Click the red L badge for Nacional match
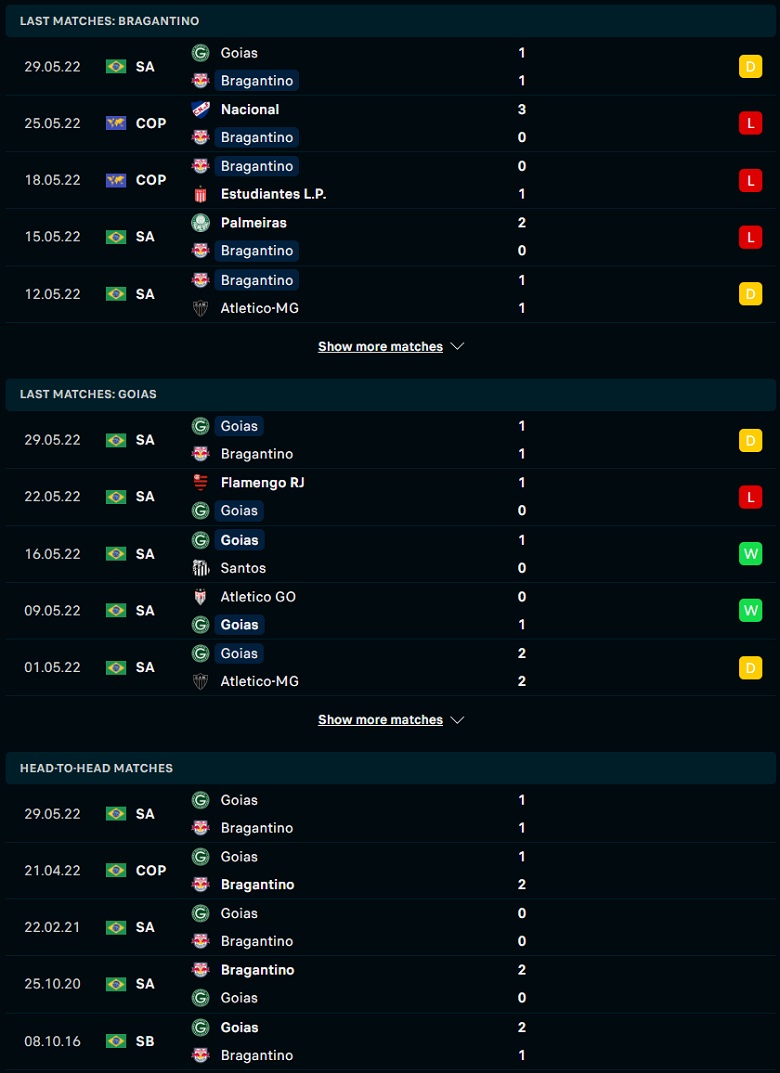 750,123
